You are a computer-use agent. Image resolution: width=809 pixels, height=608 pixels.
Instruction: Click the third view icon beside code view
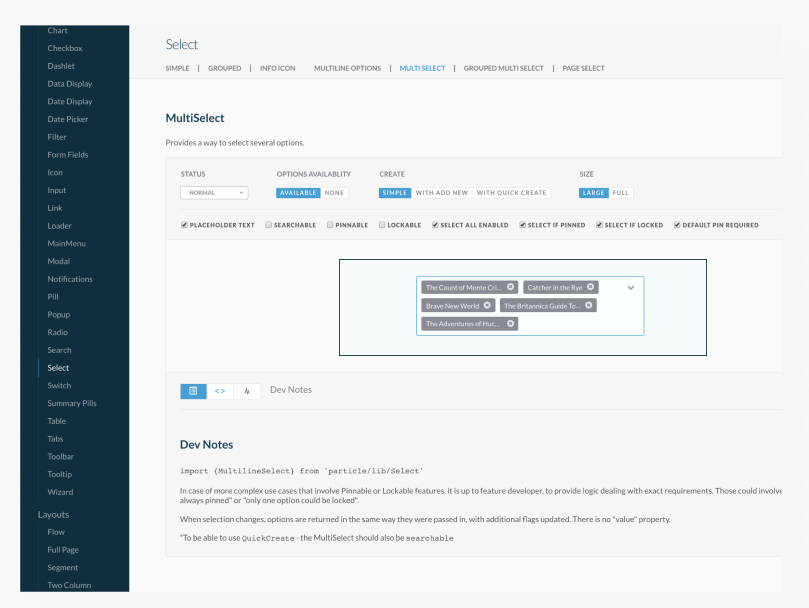coord(247,391)
